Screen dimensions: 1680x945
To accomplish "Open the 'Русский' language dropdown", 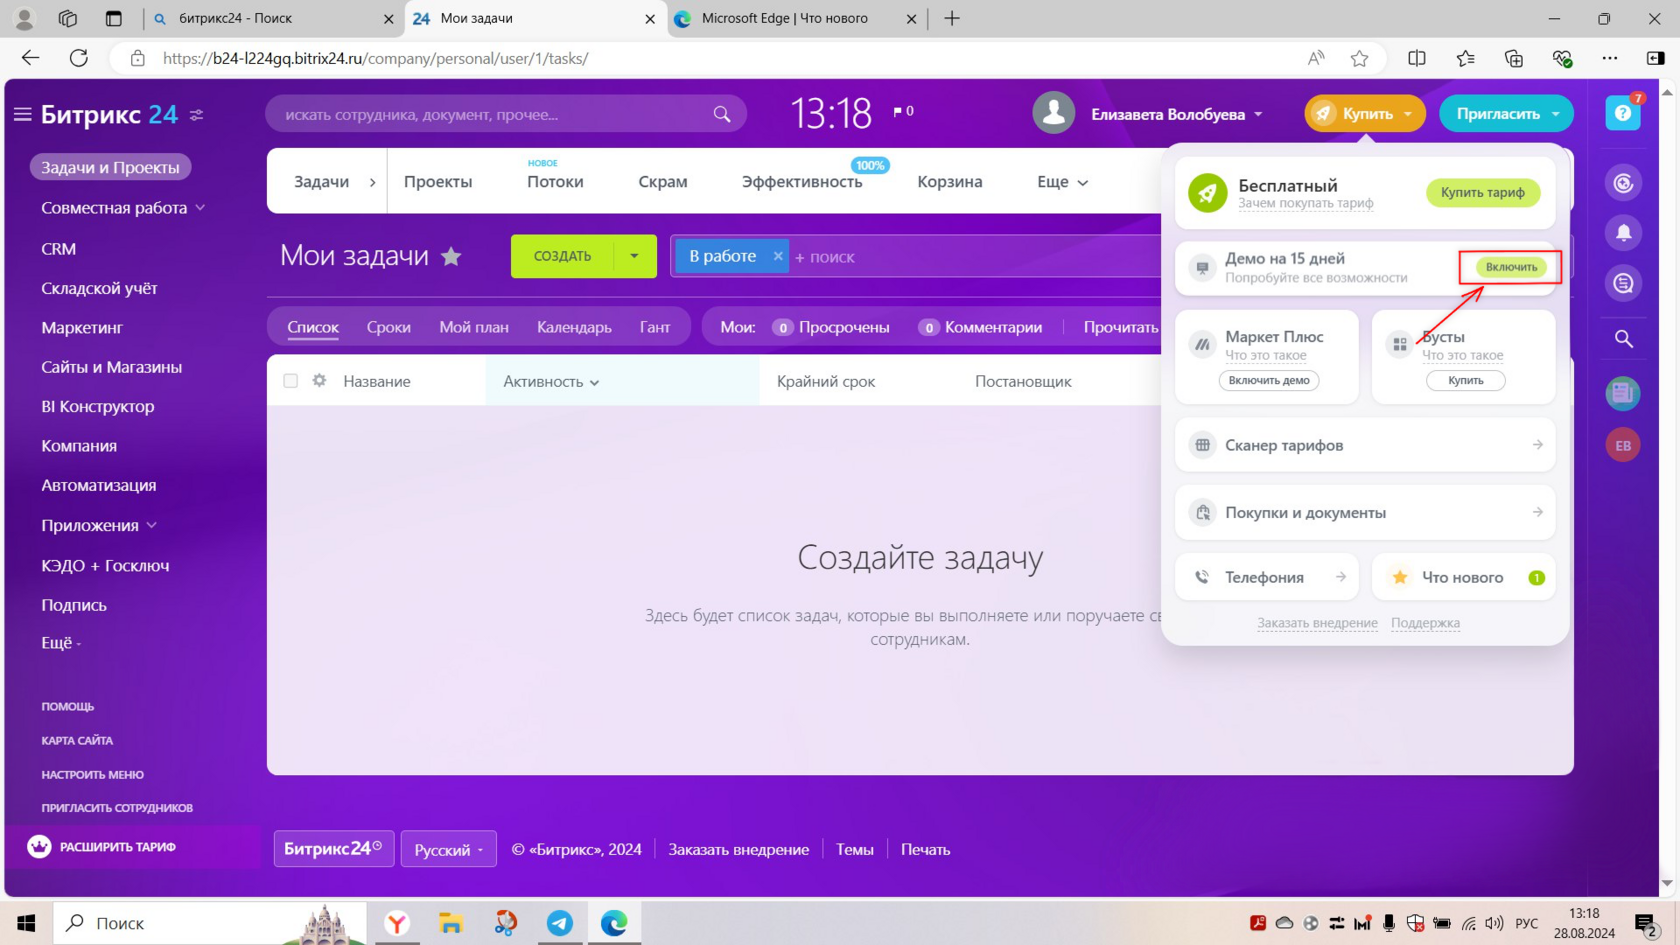I will 449,849.
